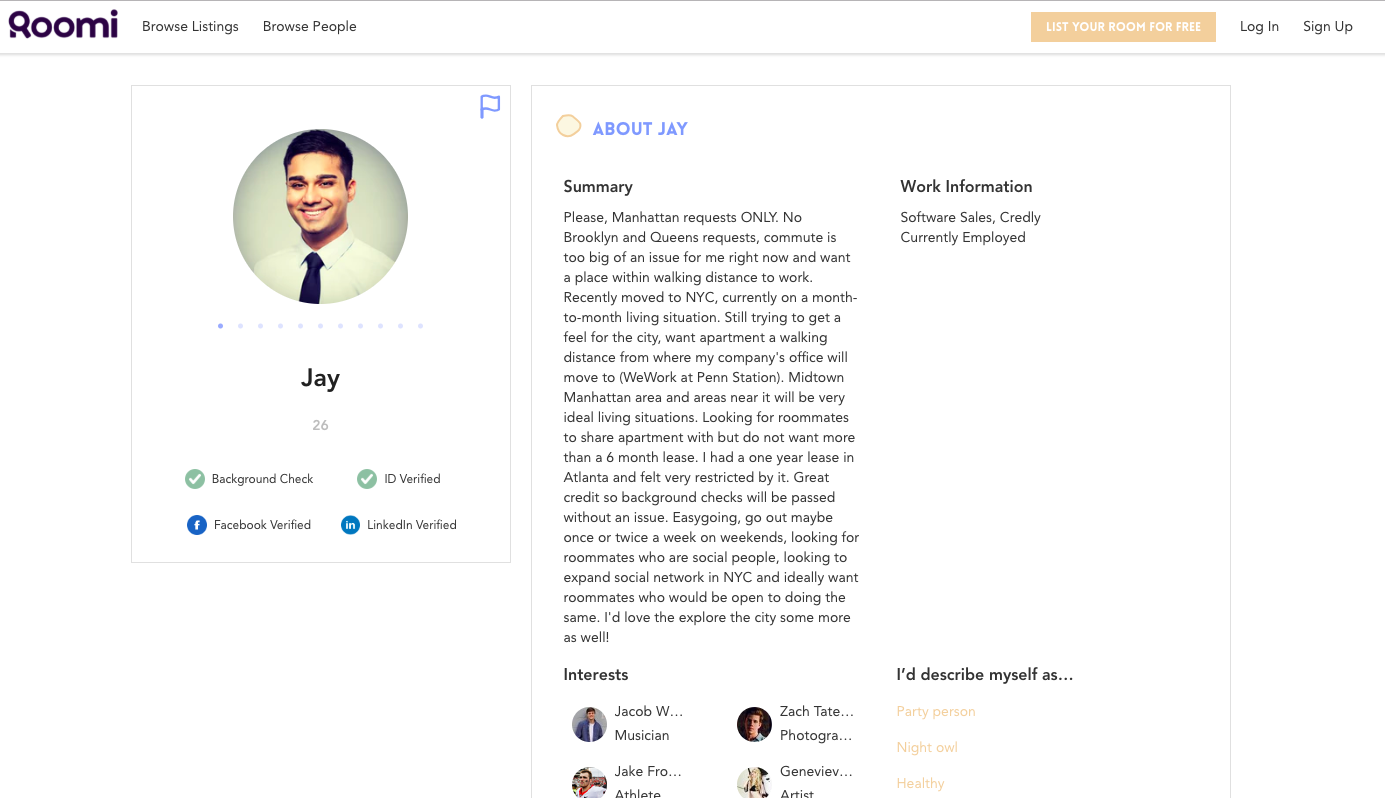This screenshot has height=798, width=1385.
Task: Click Jay's main profile photo
Action: (320, 216)
